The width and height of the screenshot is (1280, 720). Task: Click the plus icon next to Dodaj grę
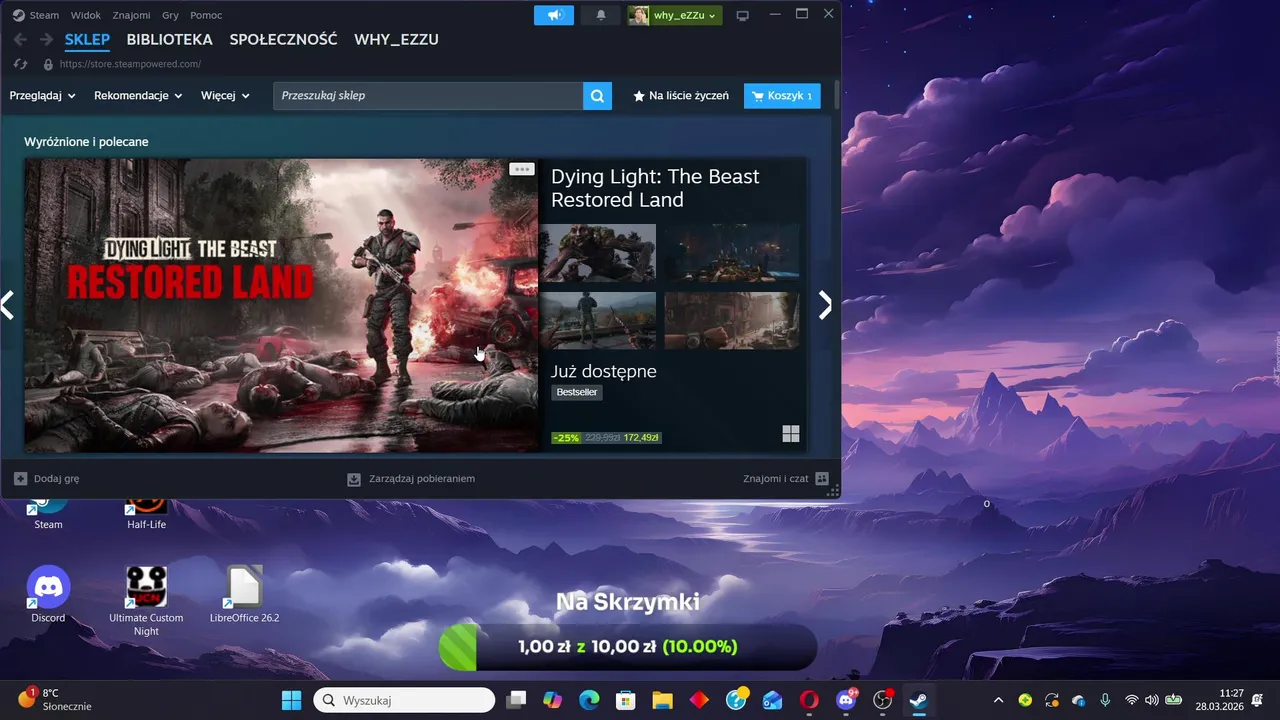(20, 479)
